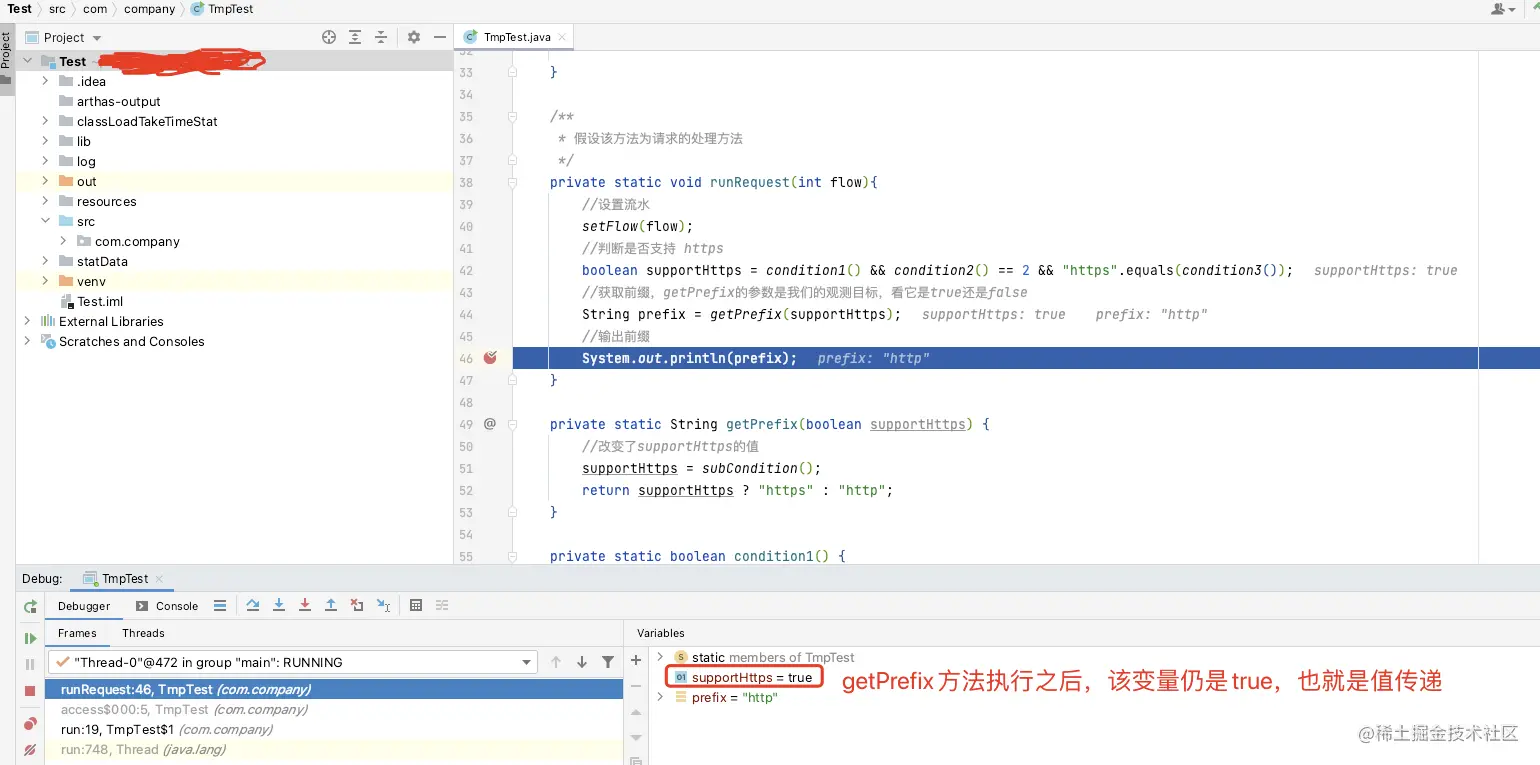Toggle the line 46 breakpoint in gutter

click(490, 358)
